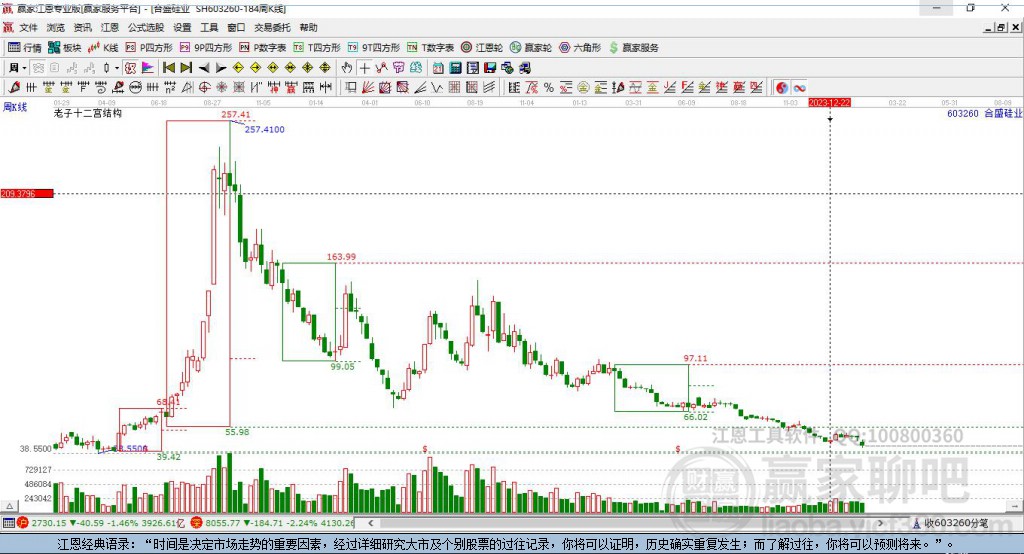
Task: Open the 资讯 menu
Action: (x=82, y=27)
